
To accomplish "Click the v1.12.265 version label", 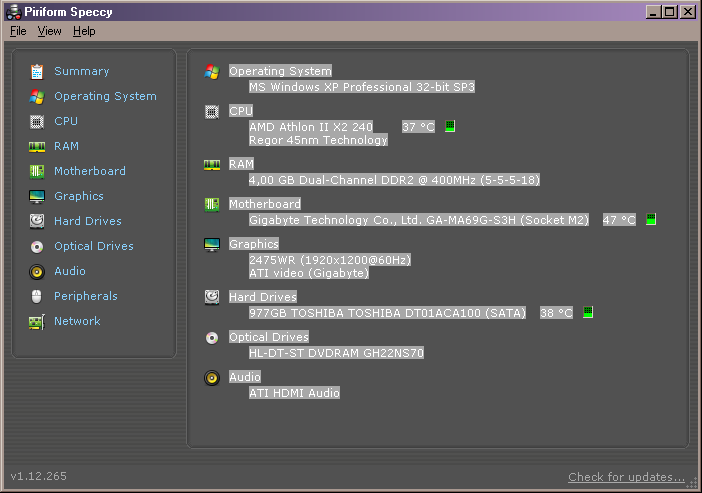I will coord(39,476).
